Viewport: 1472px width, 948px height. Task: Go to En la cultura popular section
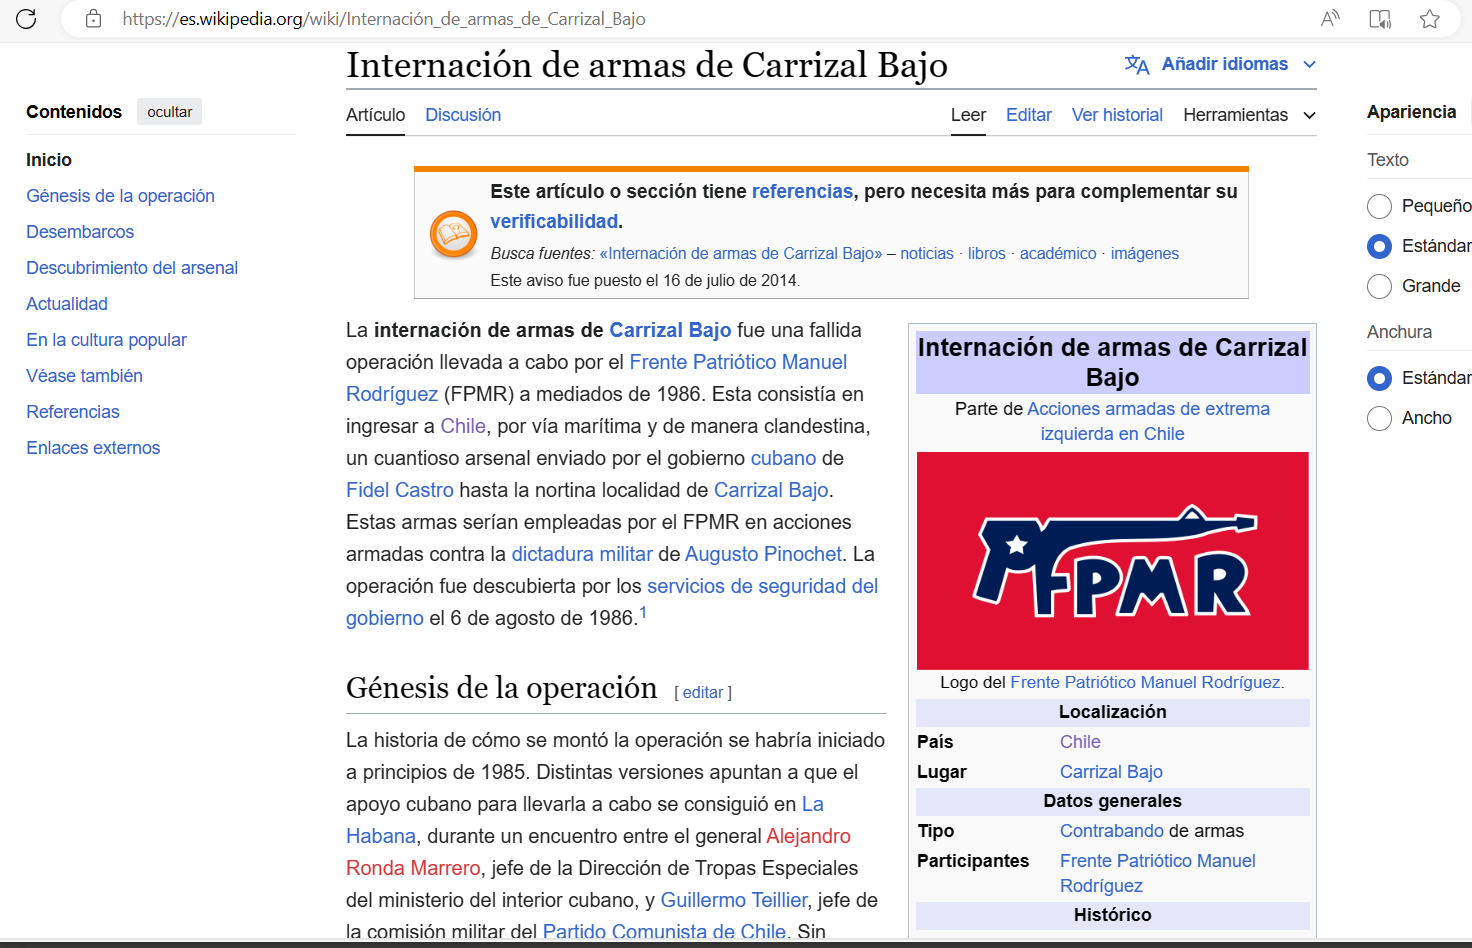coord(106,340)
